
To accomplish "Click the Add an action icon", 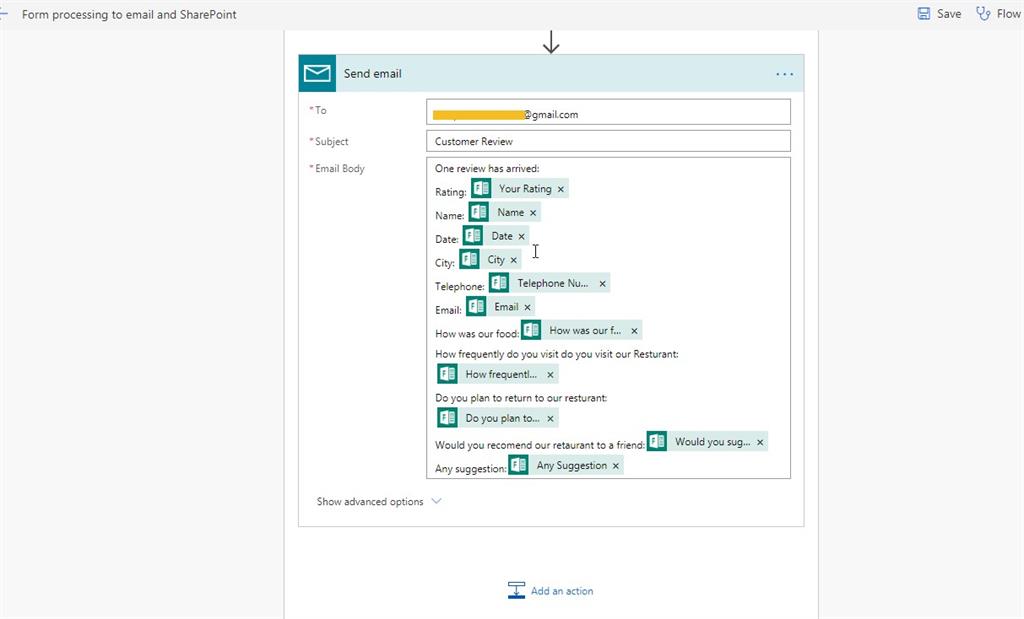I will pyautogui.click(x=516, y=590).
